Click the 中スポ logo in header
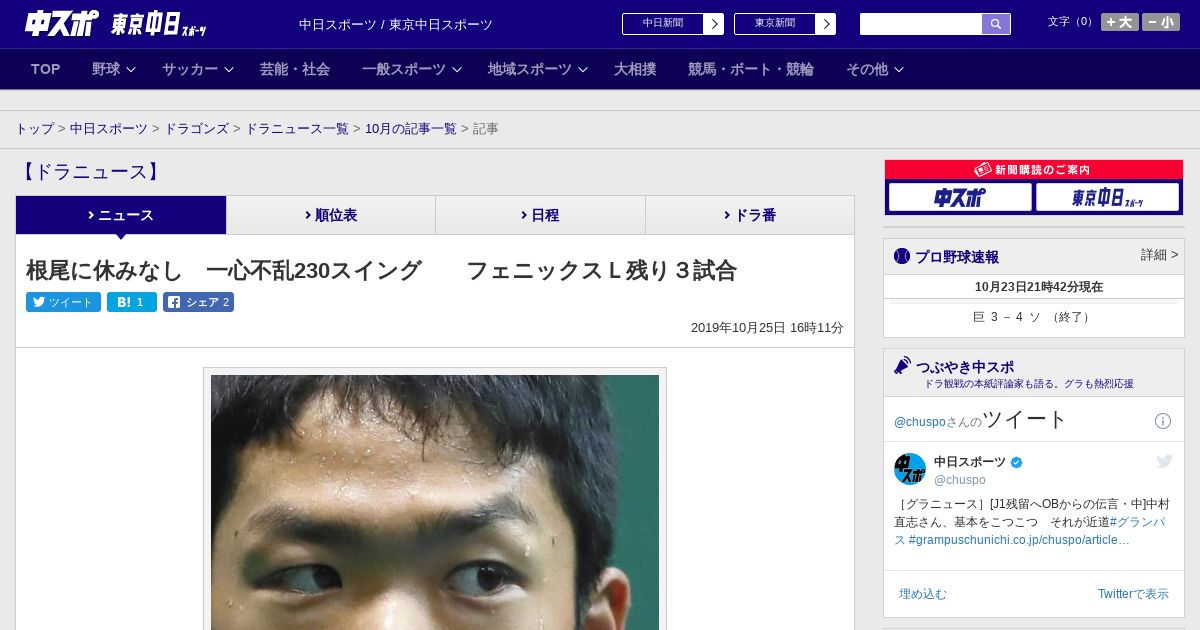This screenshot has height=630, width=1200. 62,24
